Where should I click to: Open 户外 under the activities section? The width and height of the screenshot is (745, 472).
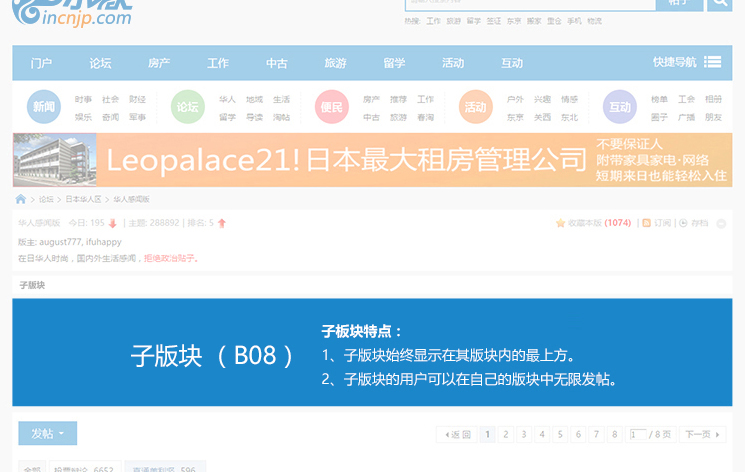point(515,99)
